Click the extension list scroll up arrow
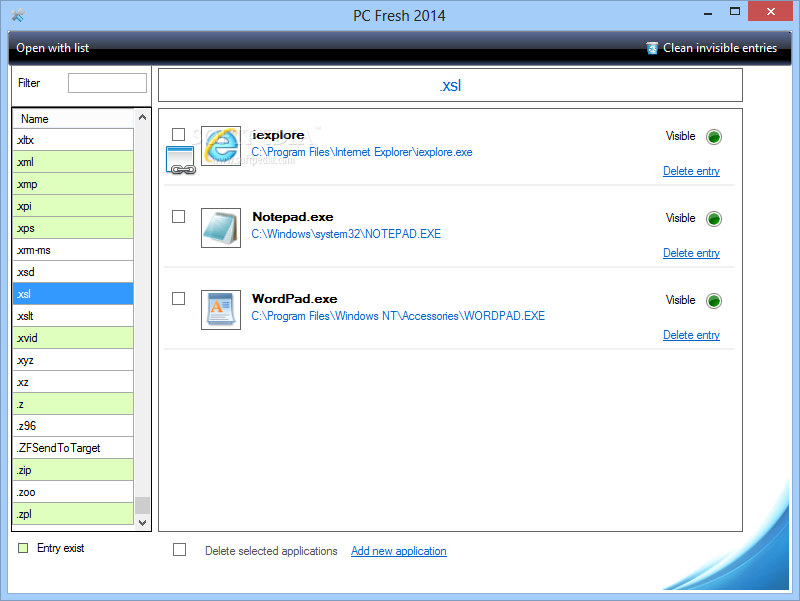This screenshot has width=800, height=601. (143, 117)
